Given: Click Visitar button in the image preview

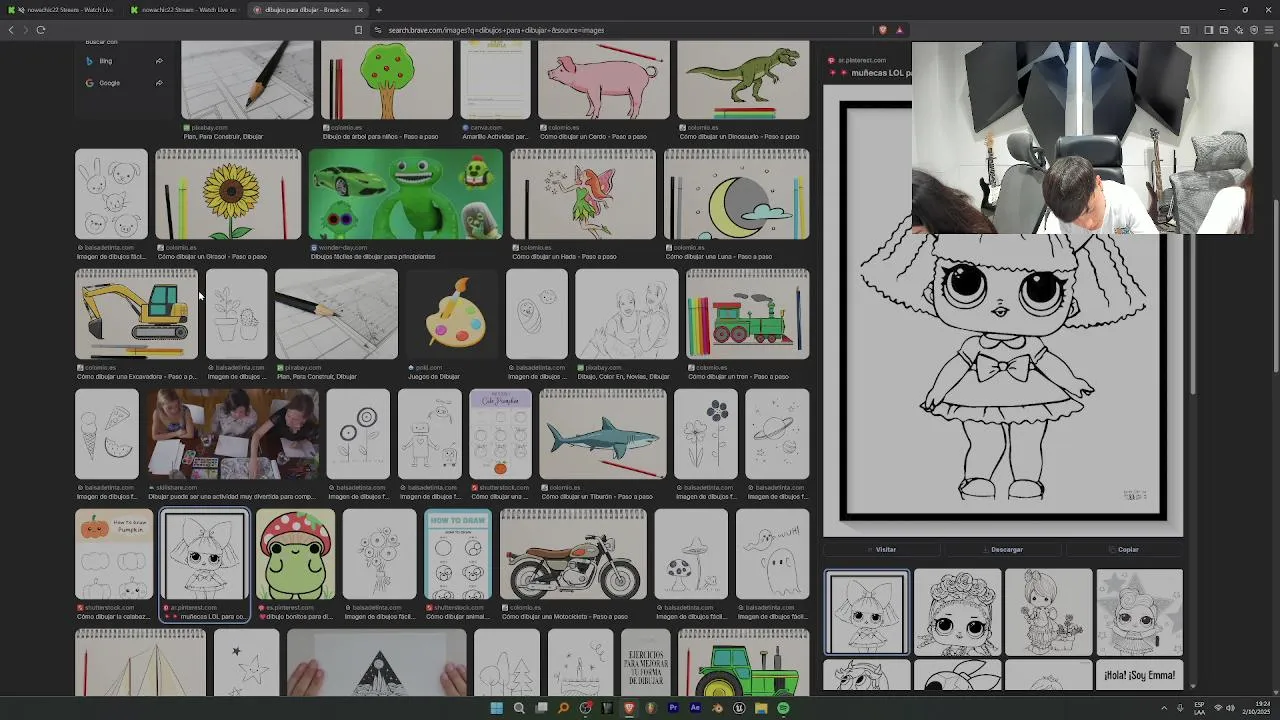Looking at the screenshot, I should tap(881, 549).
